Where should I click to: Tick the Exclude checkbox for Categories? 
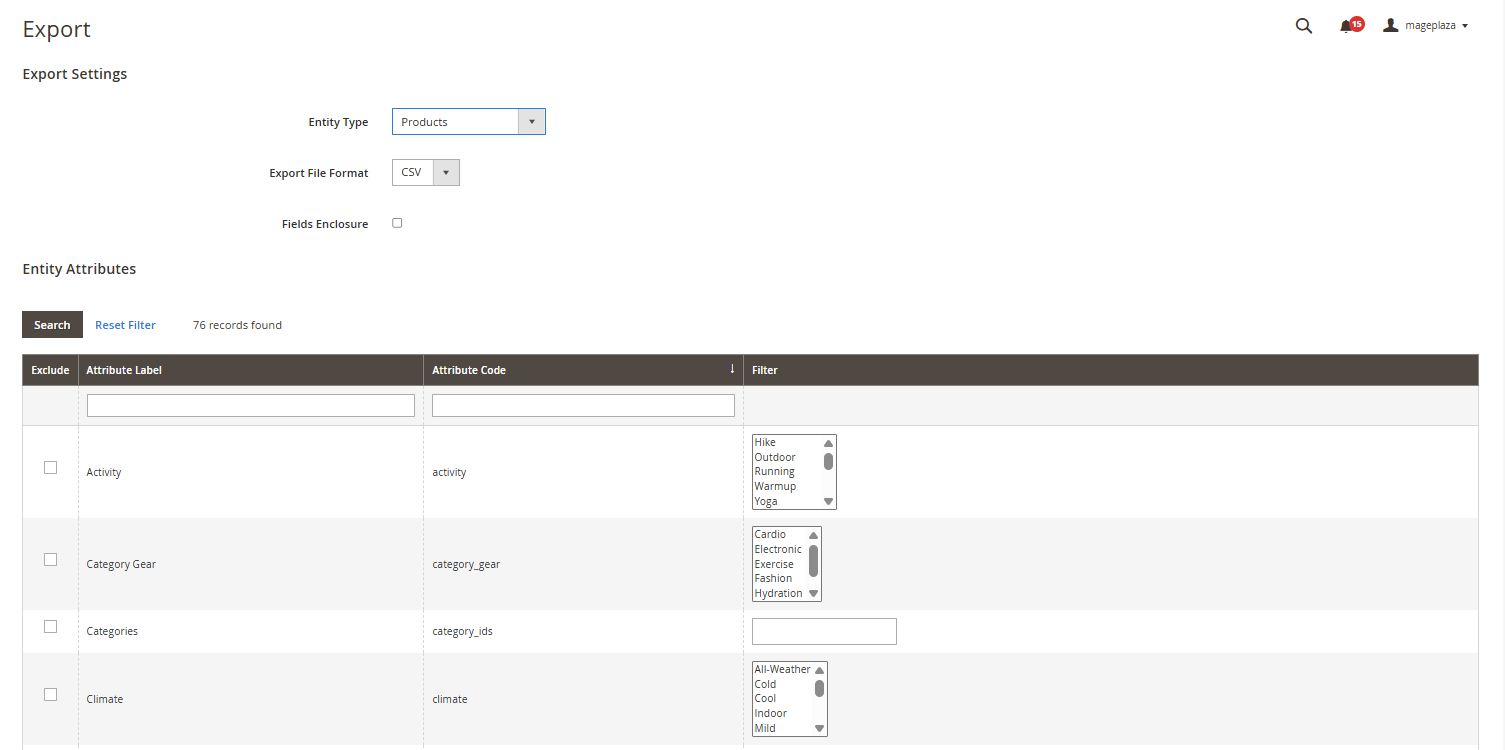click(51, 627)
